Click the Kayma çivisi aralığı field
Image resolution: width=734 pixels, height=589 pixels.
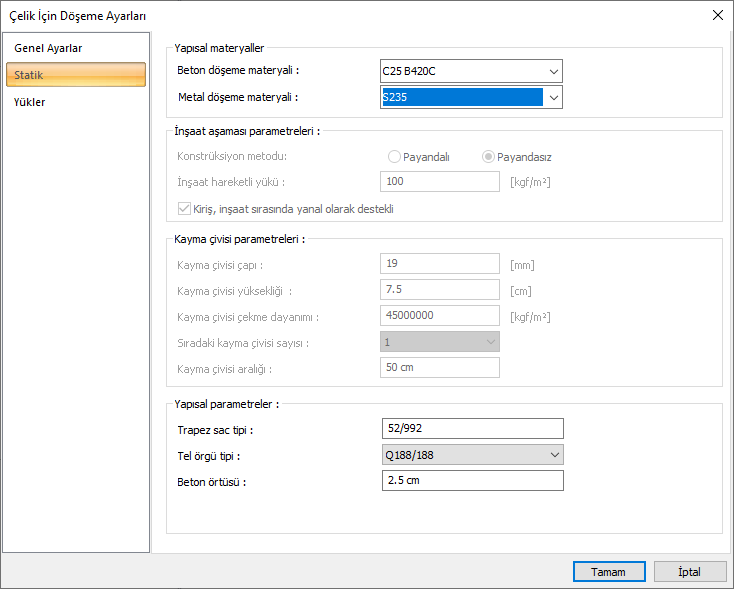pos(440,368)
